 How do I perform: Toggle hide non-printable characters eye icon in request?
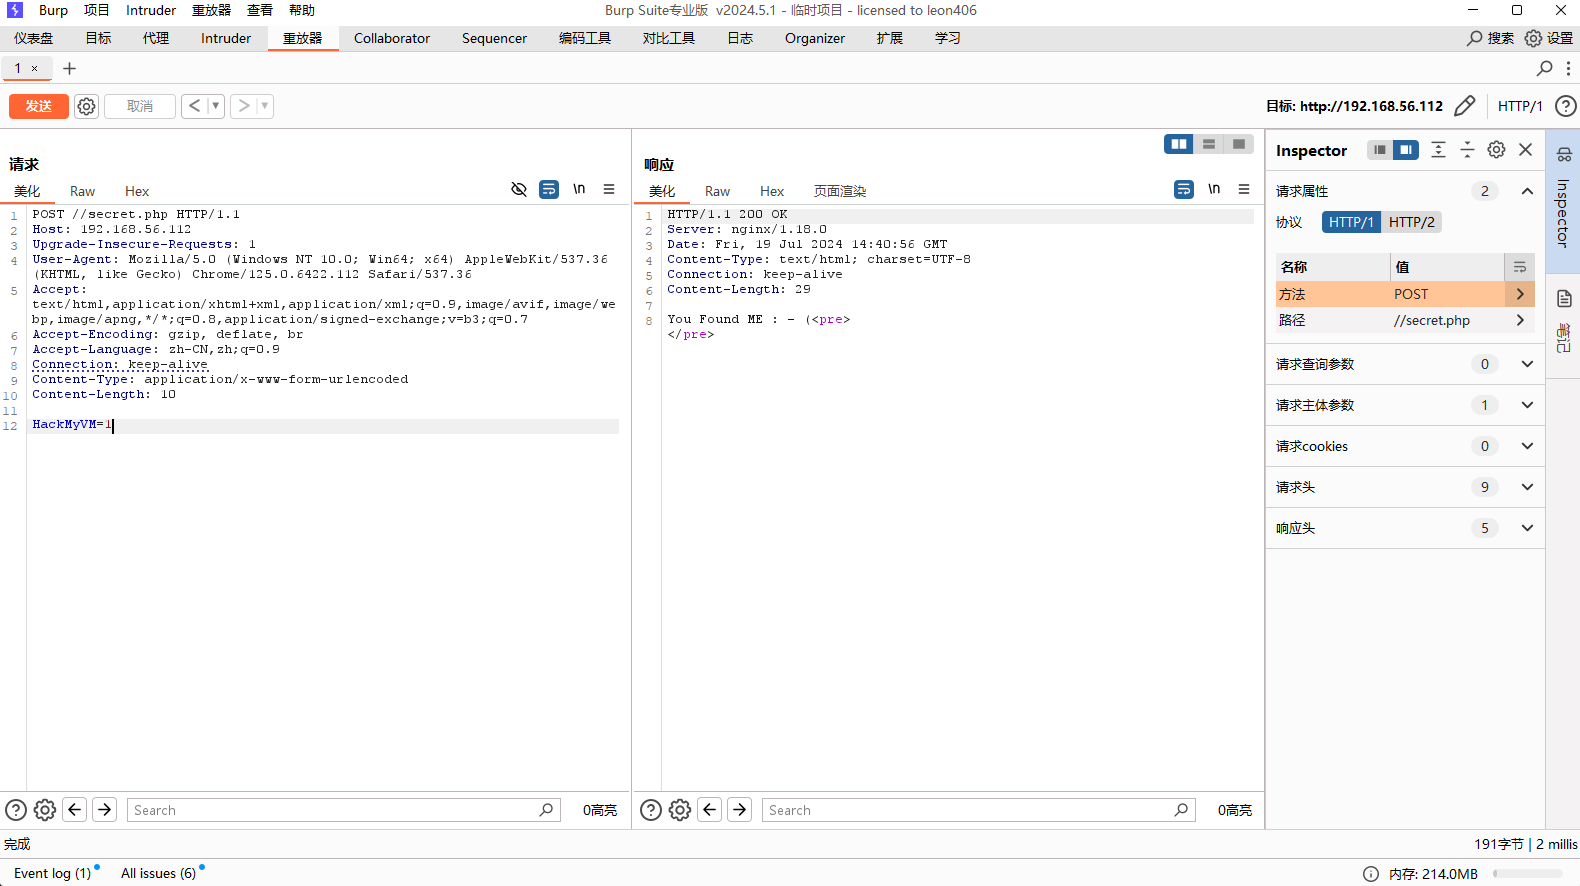click(x=519, y=189)
